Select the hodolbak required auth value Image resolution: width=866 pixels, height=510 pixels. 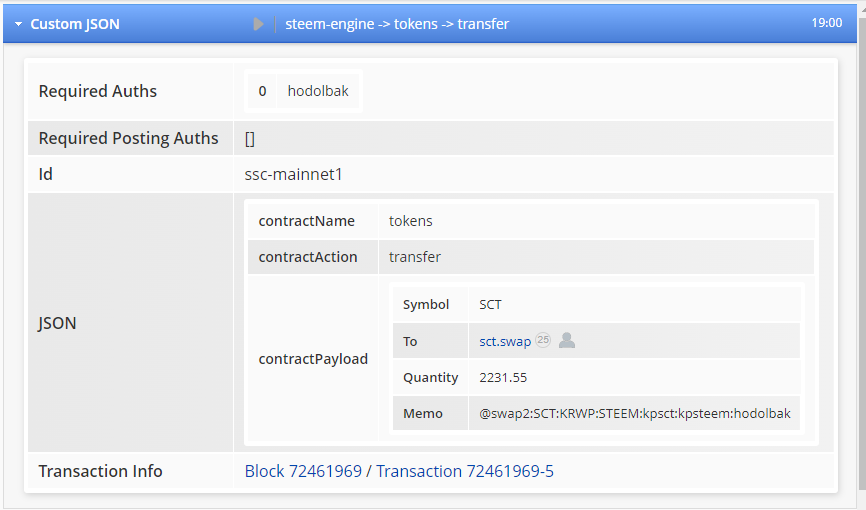pyautogui.click(x=318, y=91)
